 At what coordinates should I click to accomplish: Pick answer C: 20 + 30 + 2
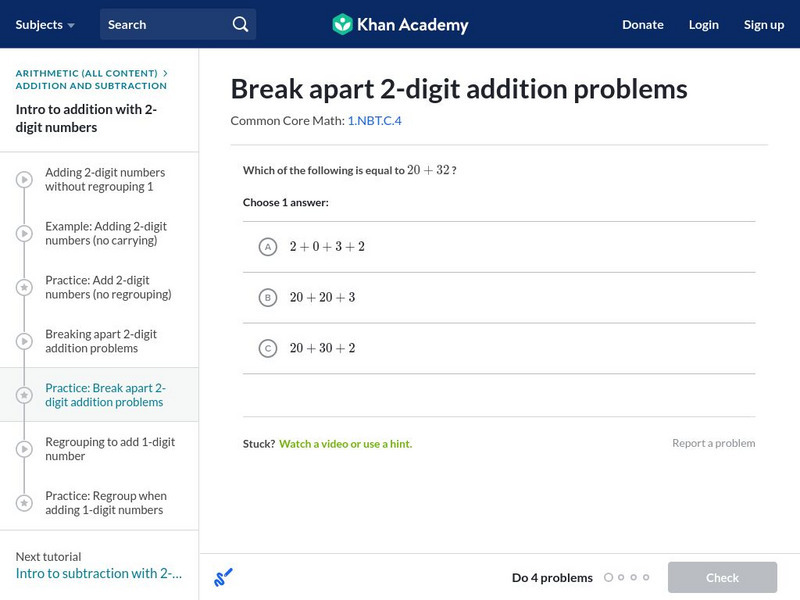(x=267, y=348)
